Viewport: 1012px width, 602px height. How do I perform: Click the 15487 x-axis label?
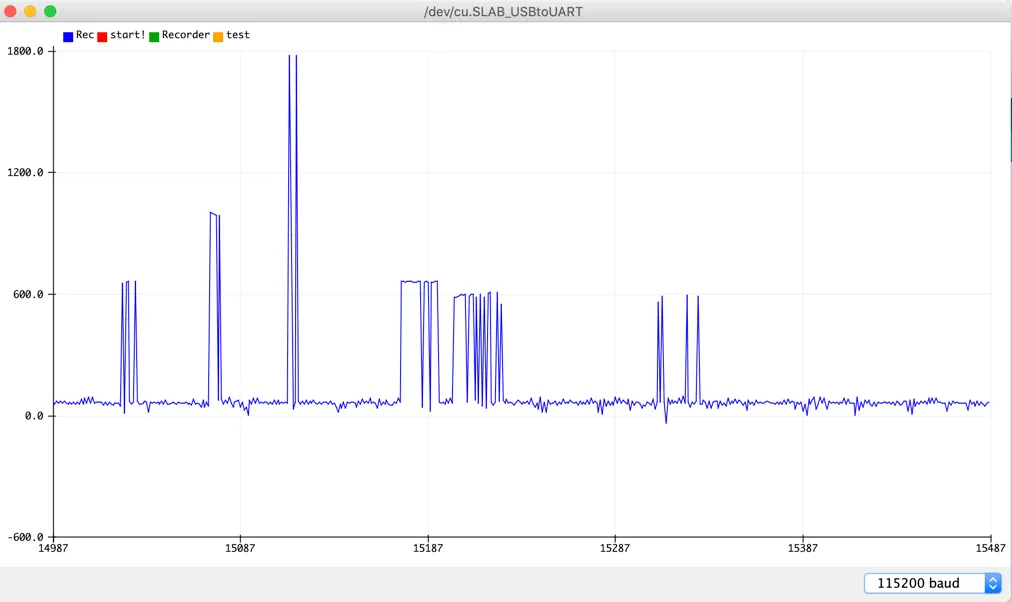pyautogui.click(x=990, y=548)
